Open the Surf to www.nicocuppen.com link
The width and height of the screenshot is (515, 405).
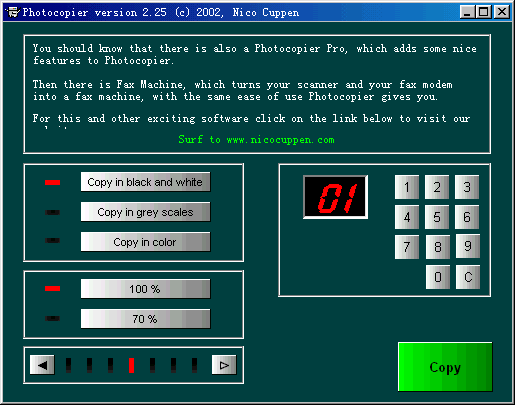pos(256,139)
